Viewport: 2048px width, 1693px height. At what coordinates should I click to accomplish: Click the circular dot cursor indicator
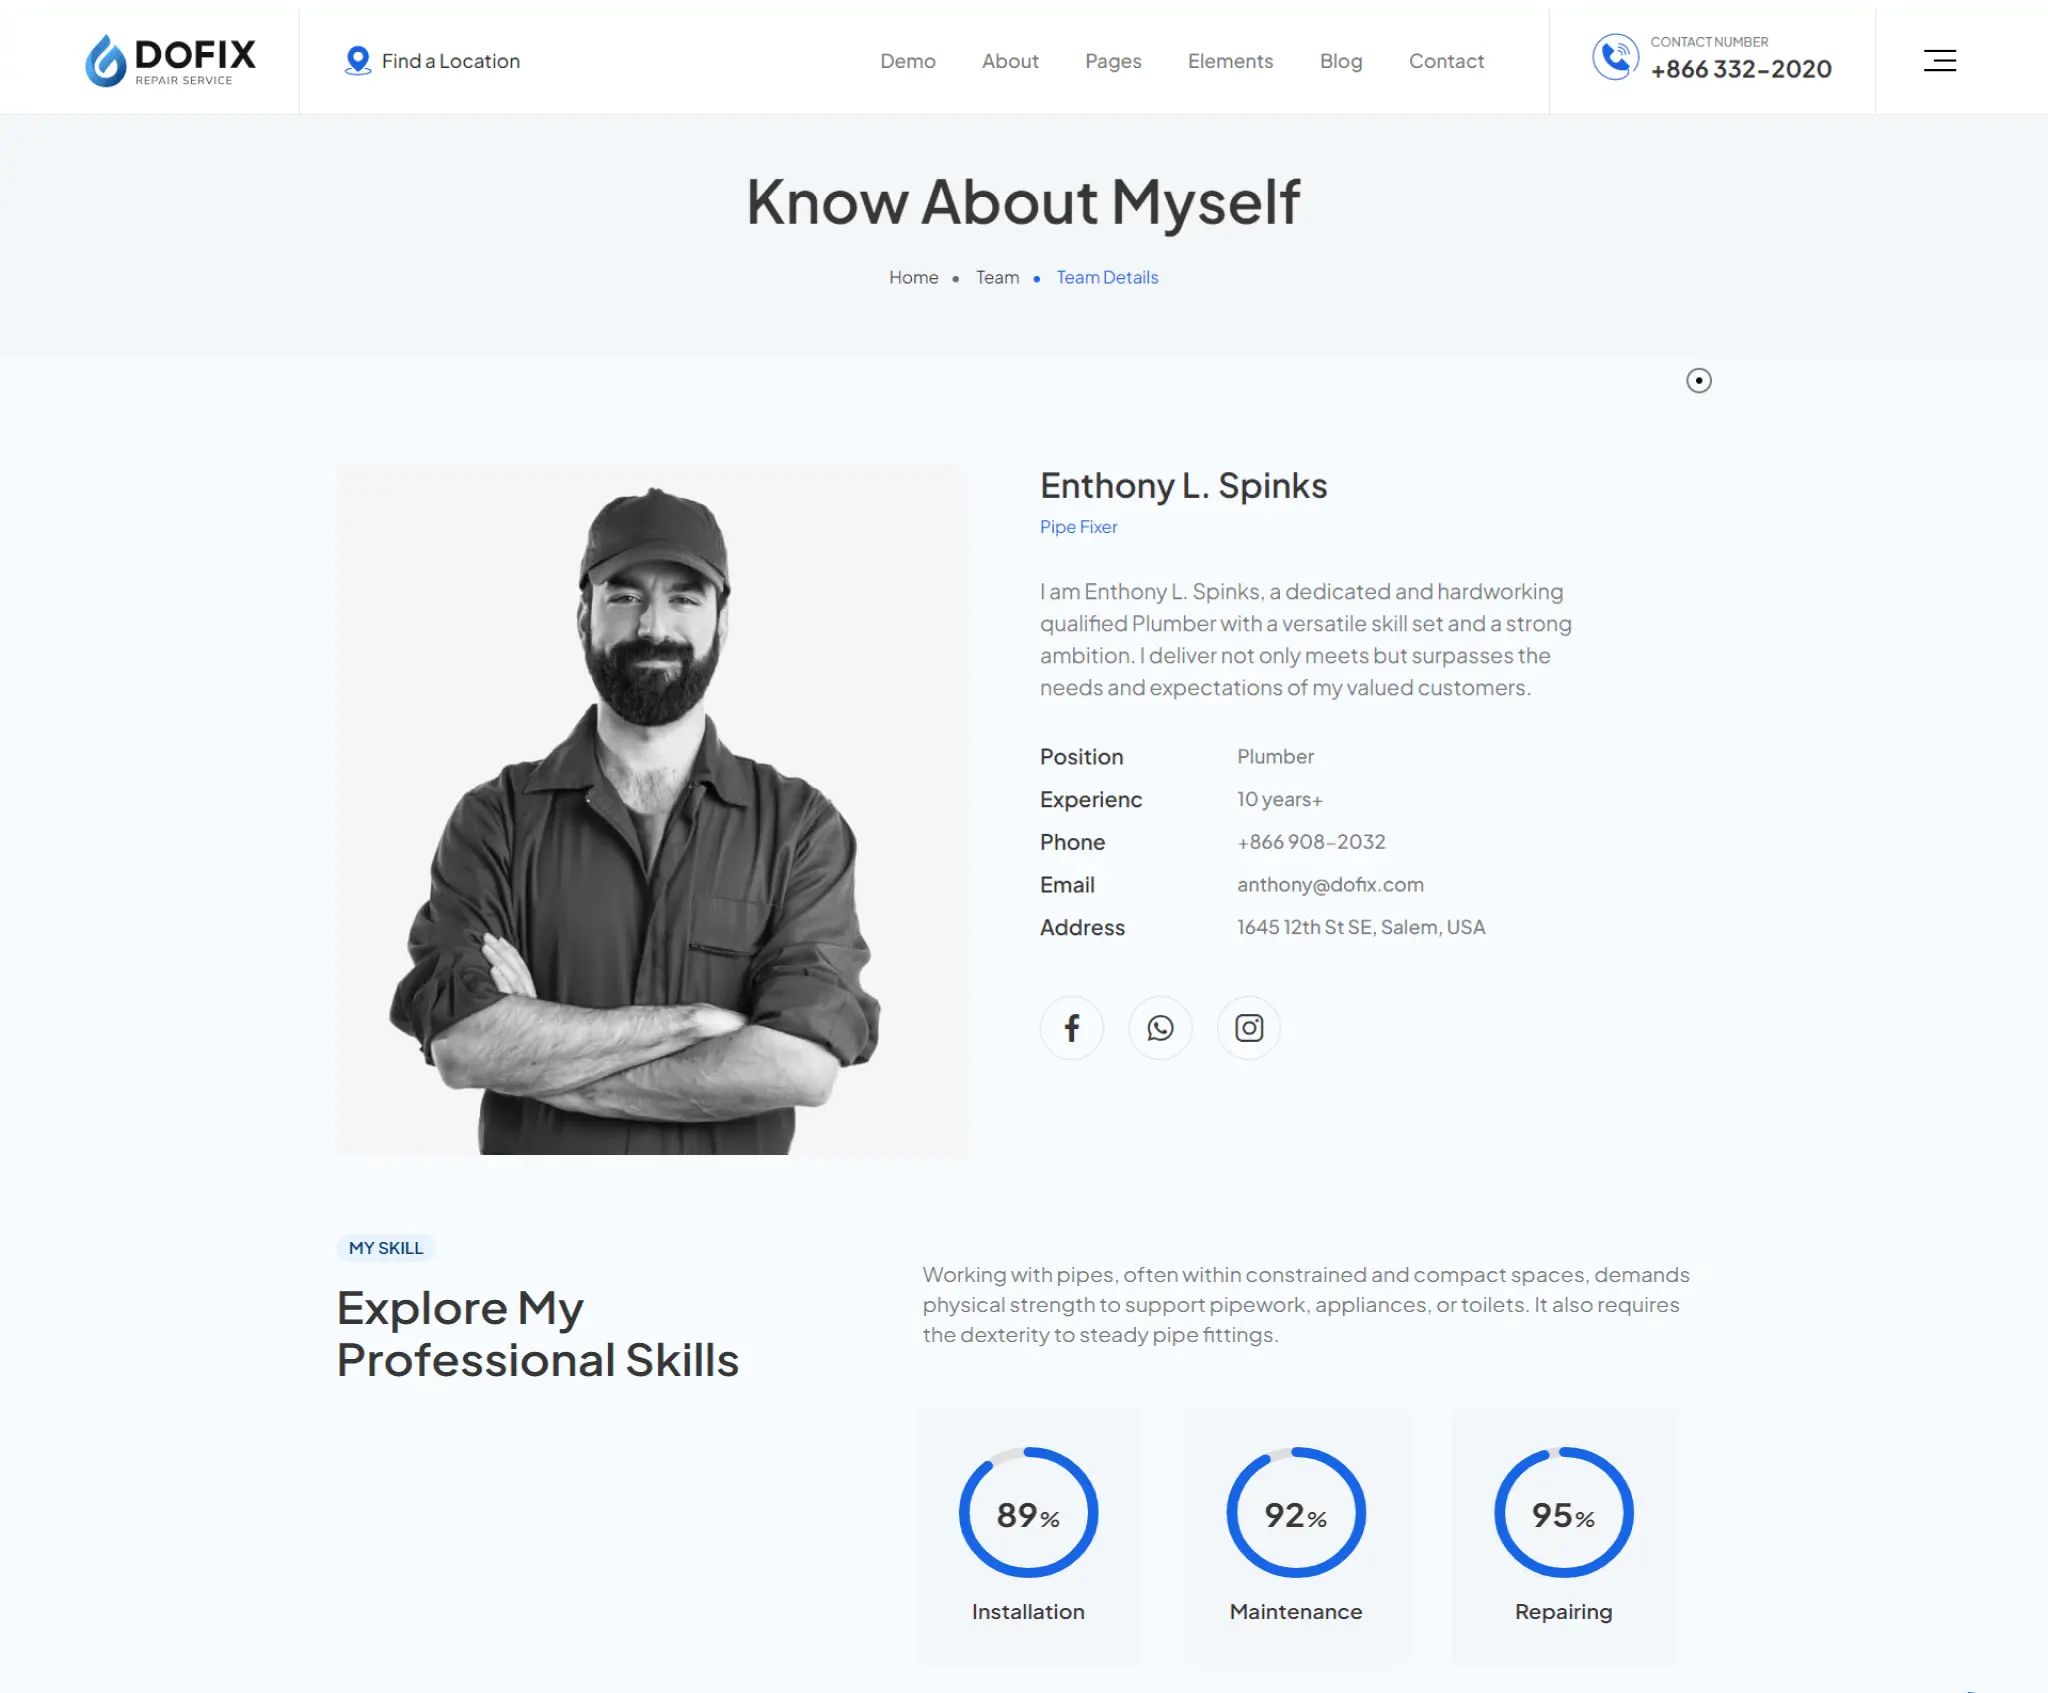pyautogui.click(x=1698, y=381)
